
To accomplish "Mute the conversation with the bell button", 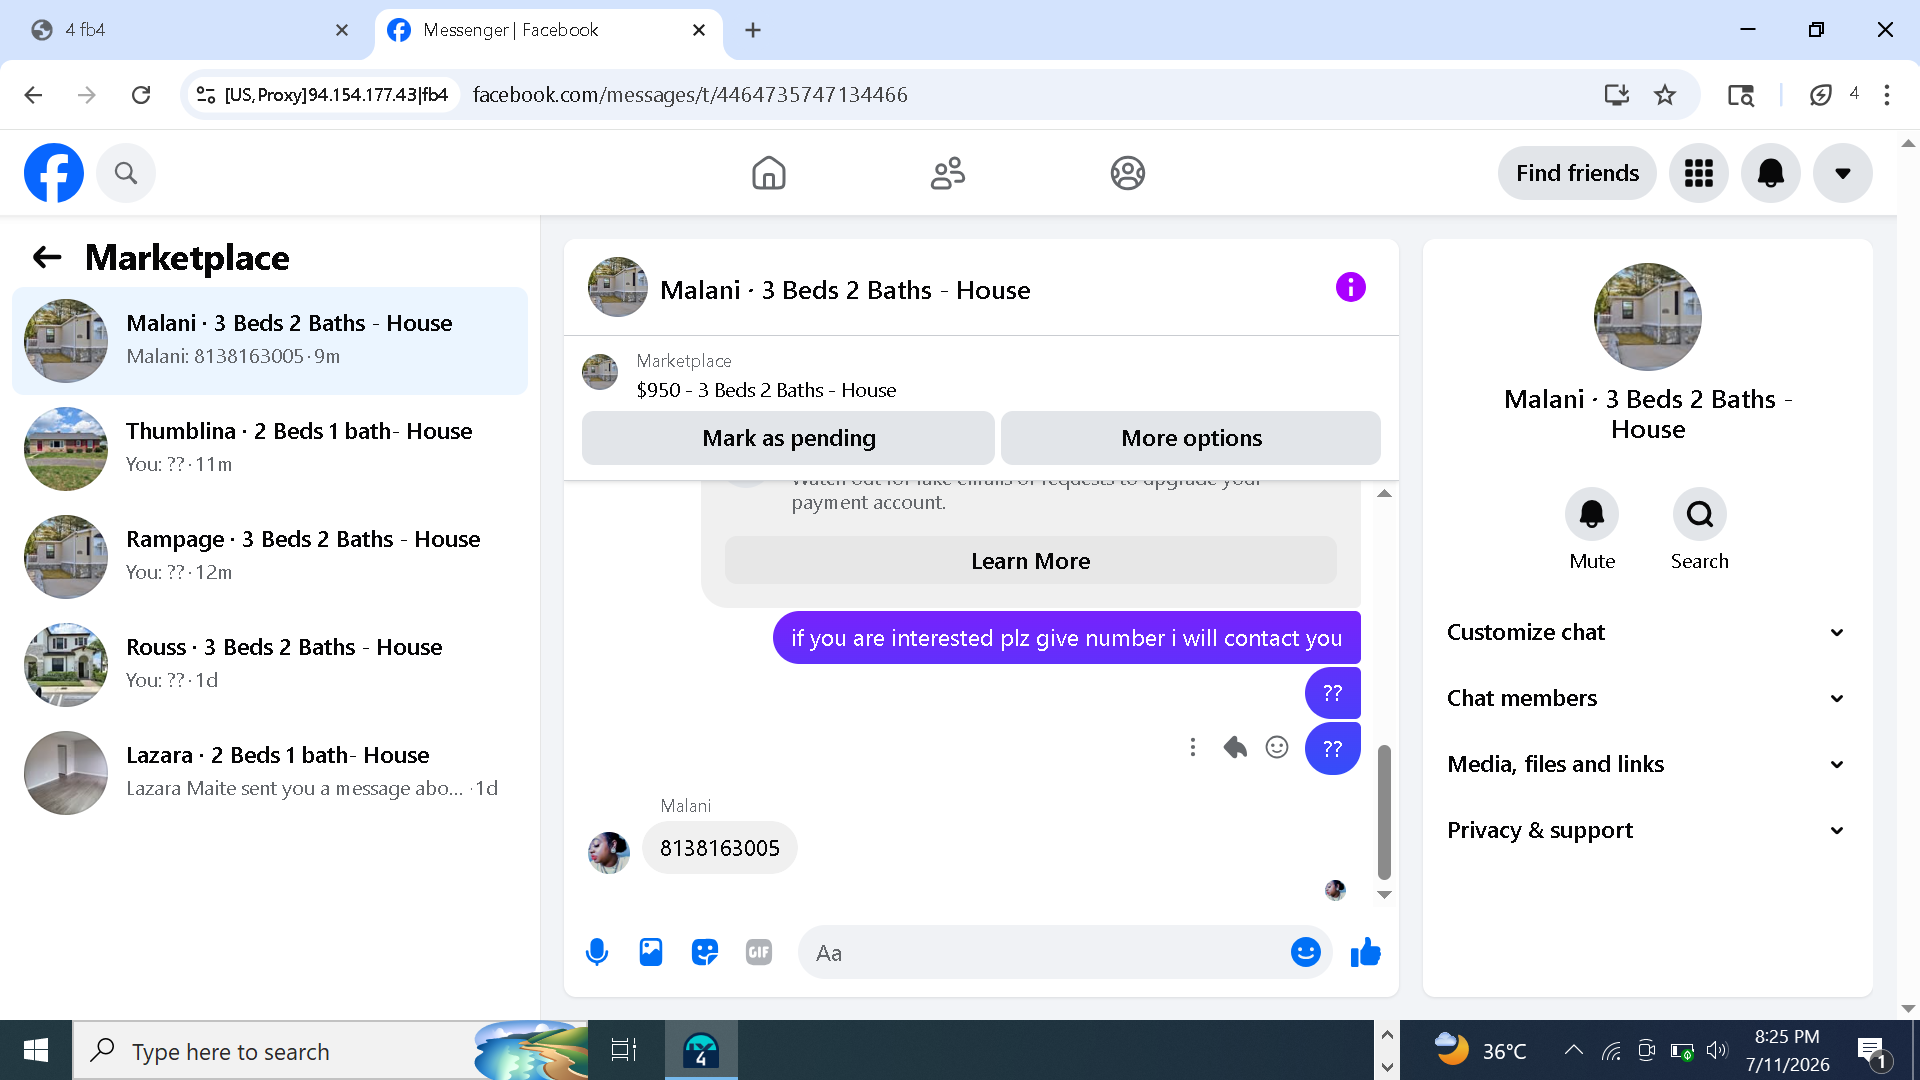I will point(1592,514).
